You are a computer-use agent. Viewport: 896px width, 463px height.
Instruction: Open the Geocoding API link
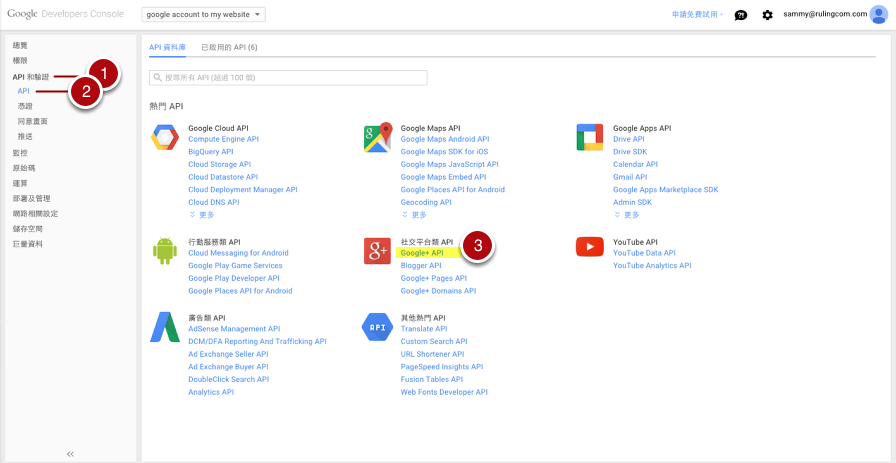point(426,202)
